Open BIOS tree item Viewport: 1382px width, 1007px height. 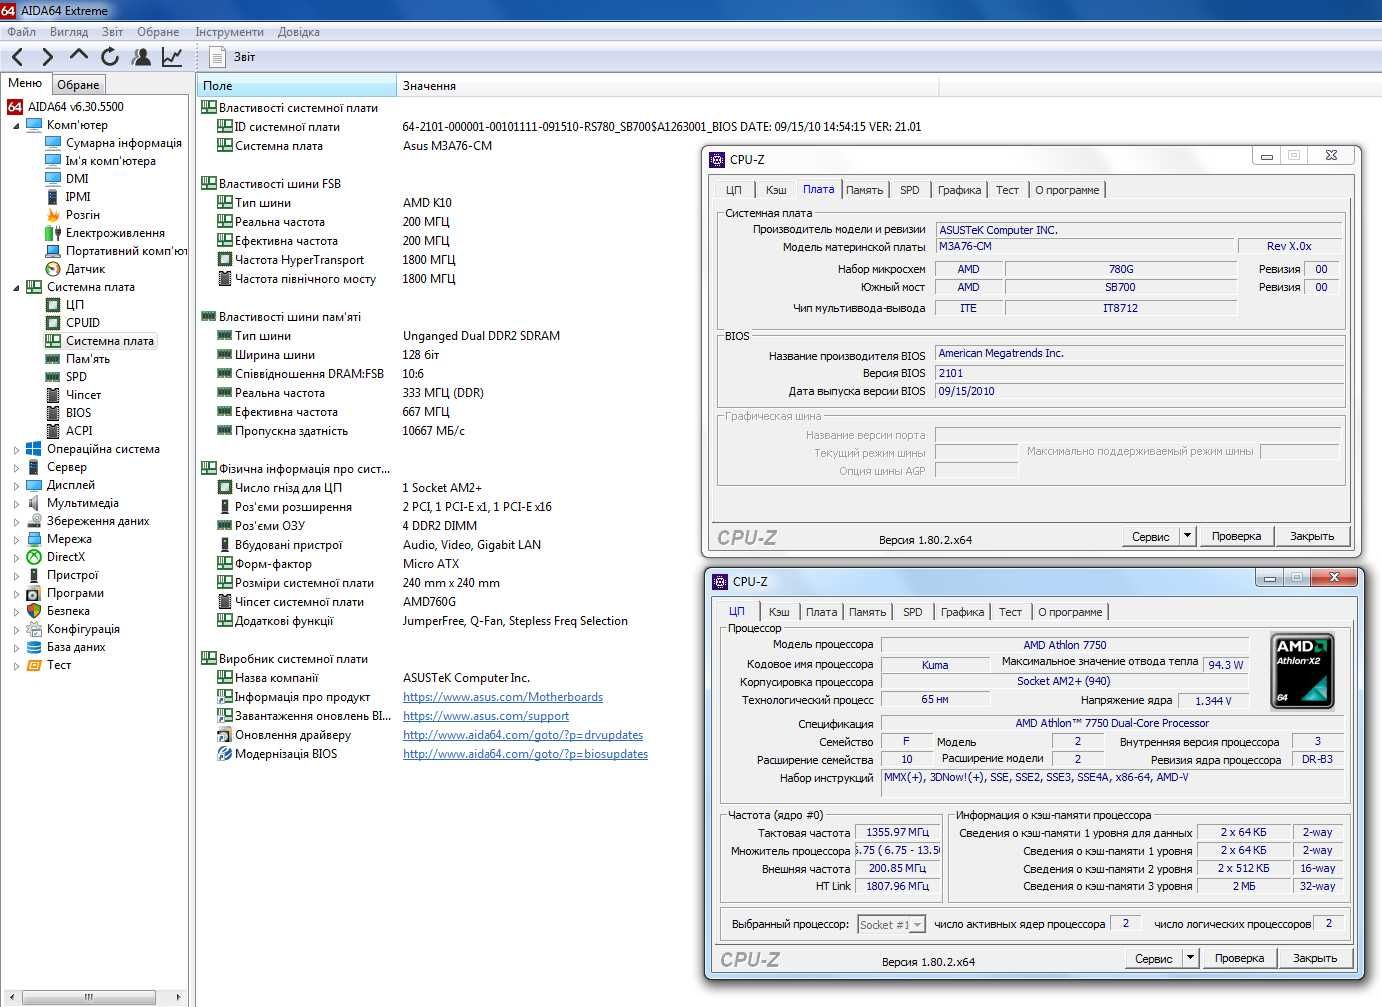[x=78, y=412]
